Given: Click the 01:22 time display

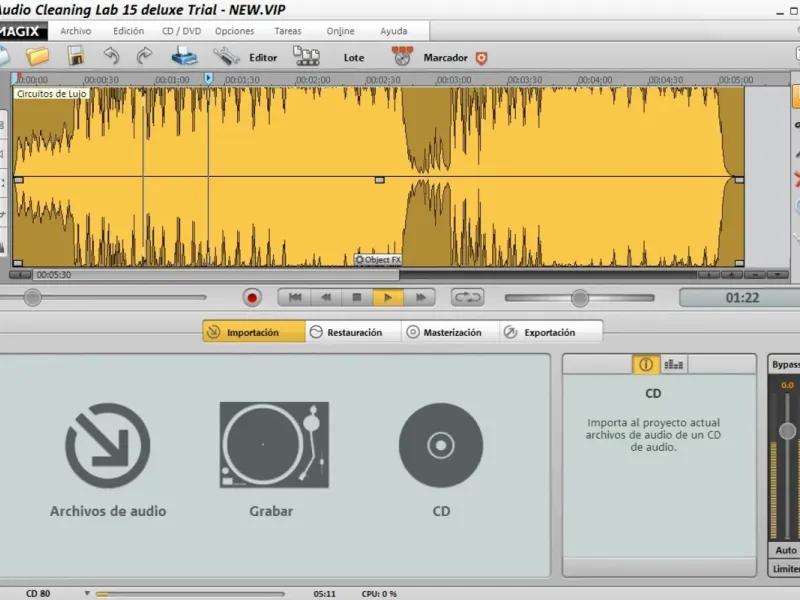Looking at the screenshot, I should tap(742, 297).
